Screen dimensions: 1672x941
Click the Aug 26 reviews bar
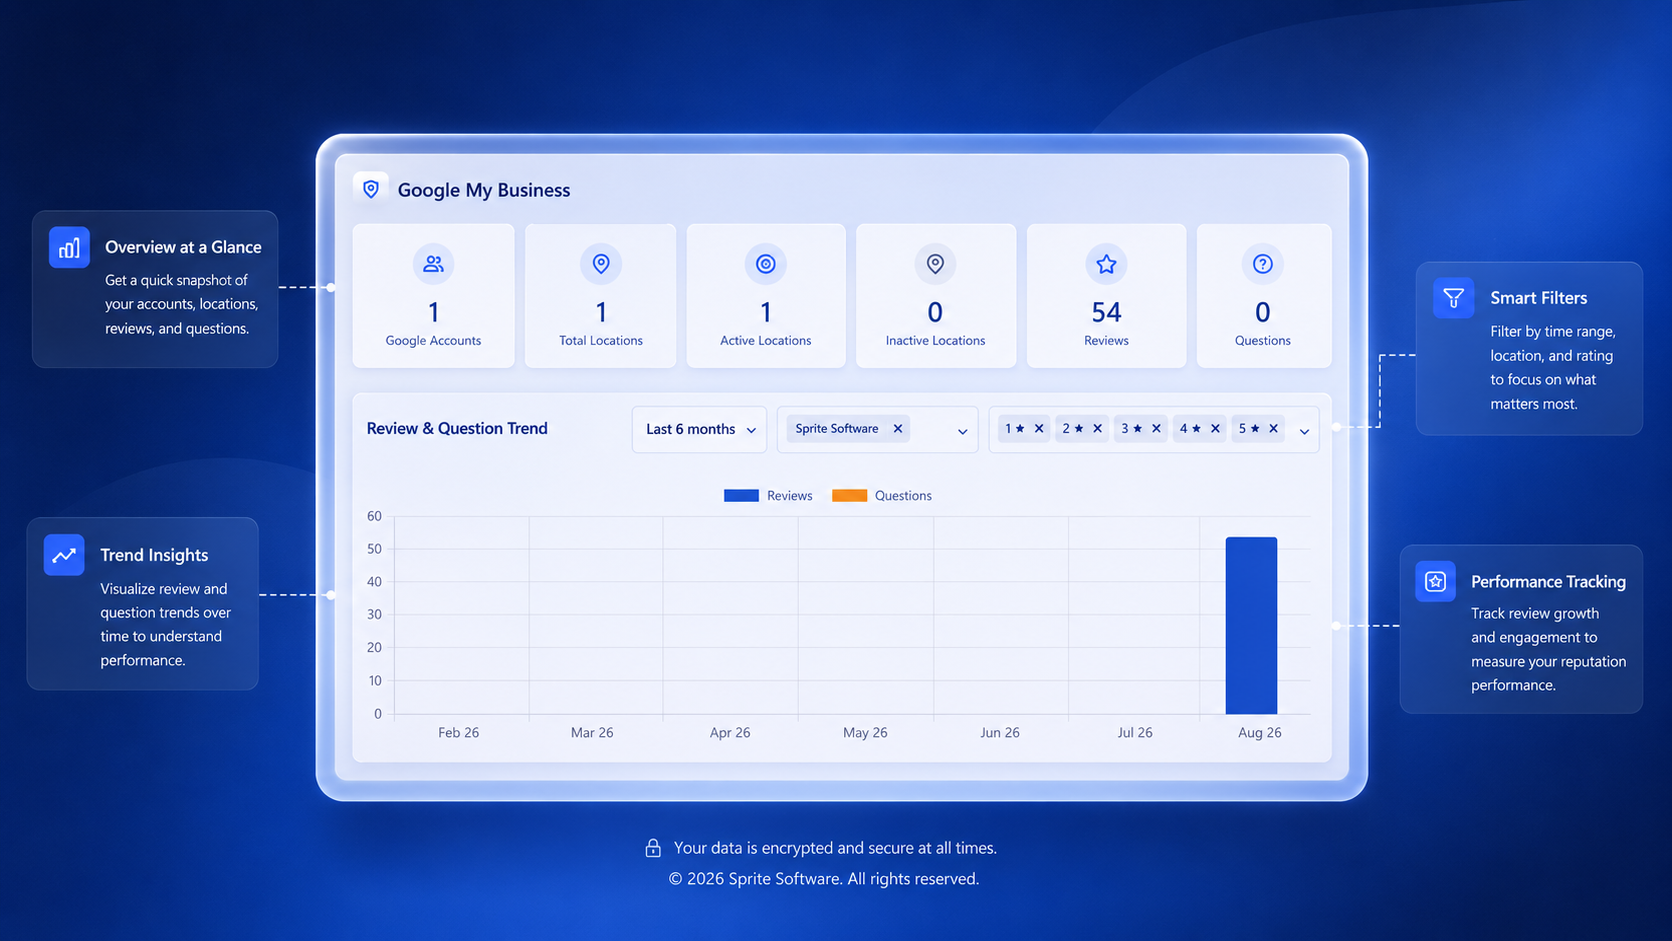(x=1251, y=625)
